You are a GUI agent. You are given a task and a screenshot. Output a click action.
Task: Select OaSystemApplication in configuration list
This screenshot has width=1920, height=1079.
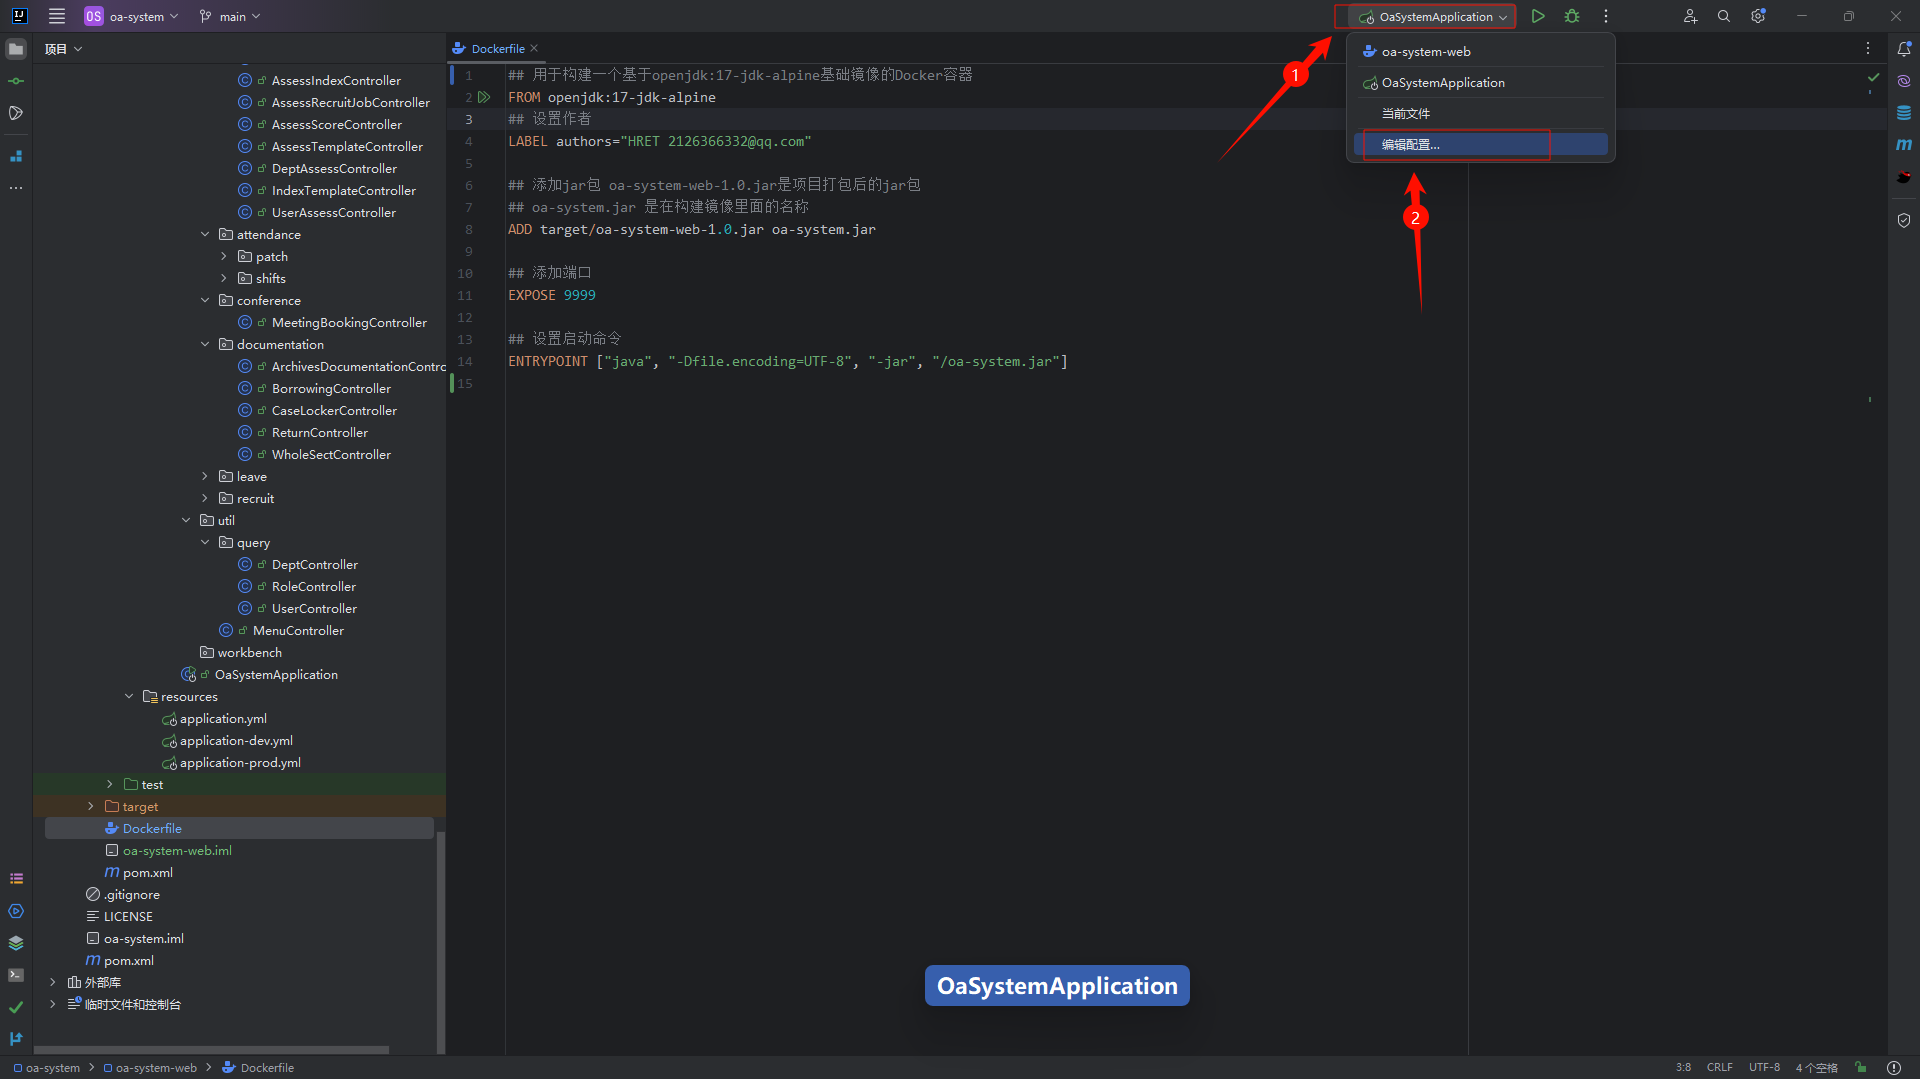pos(1481,83)
